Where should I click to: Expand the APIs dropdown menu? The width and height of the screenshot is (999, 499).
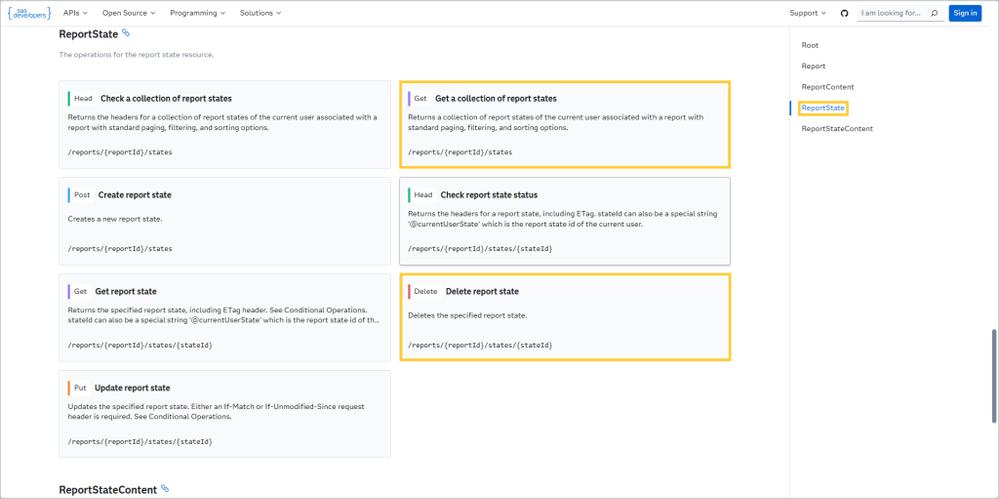click(x=75, y=13)
